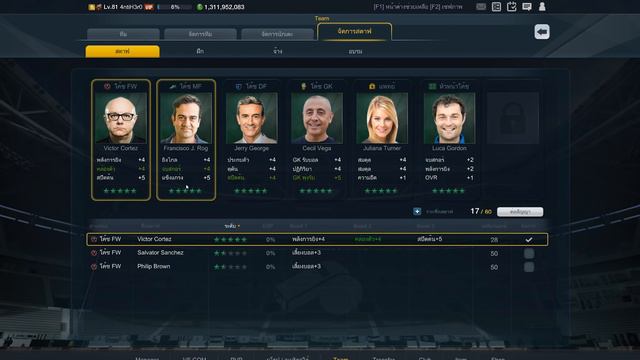The image size is (640, 360).
Task: Open the third main tab under Team
Action: (277, 34)
